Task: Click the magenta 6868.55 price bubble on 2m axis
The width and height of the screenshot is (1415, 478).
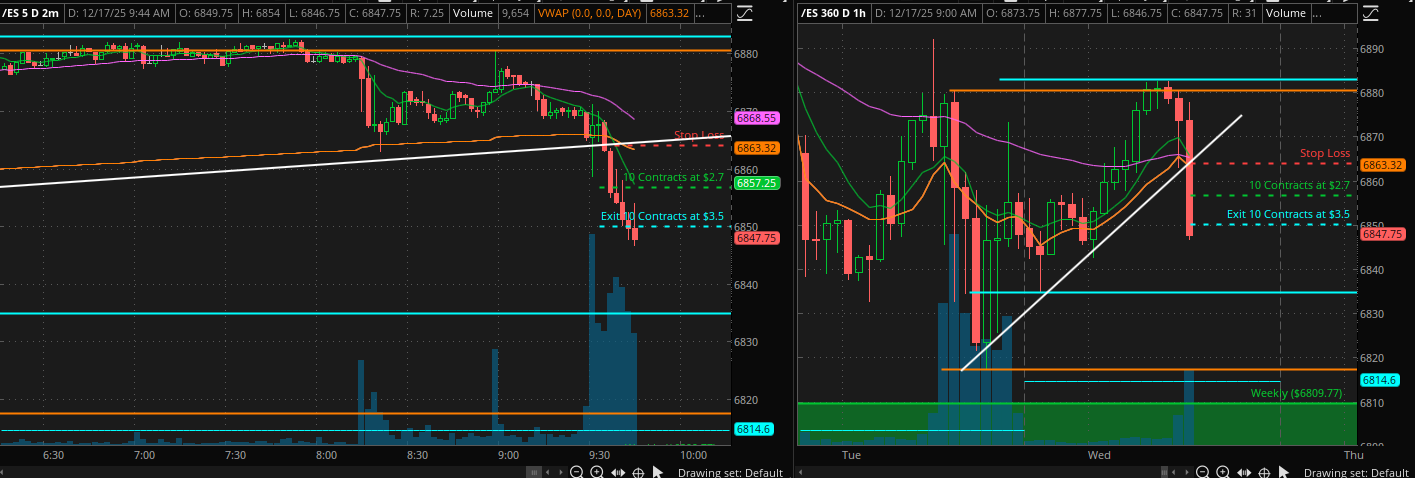Action: [x=756, y=118]
